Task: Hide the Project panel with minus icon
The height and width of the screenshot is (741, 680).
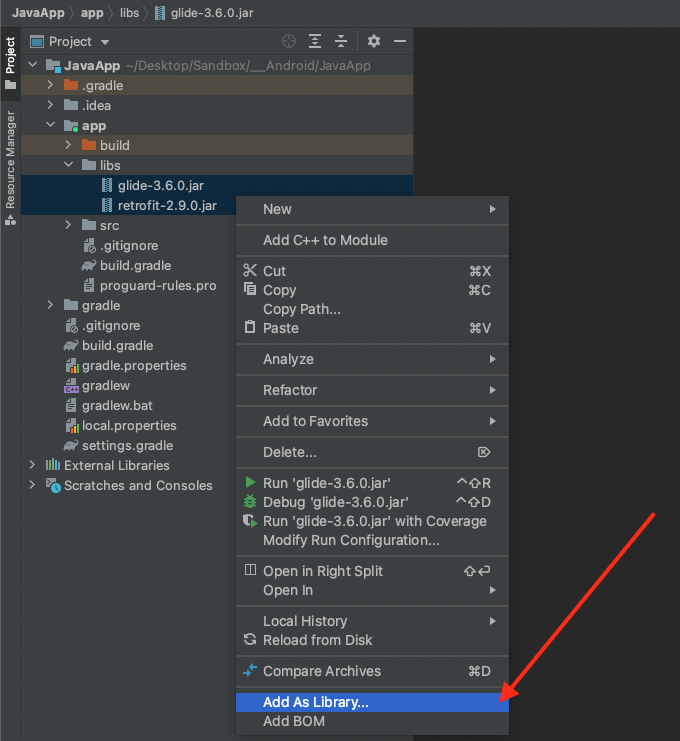Action: 400,42
